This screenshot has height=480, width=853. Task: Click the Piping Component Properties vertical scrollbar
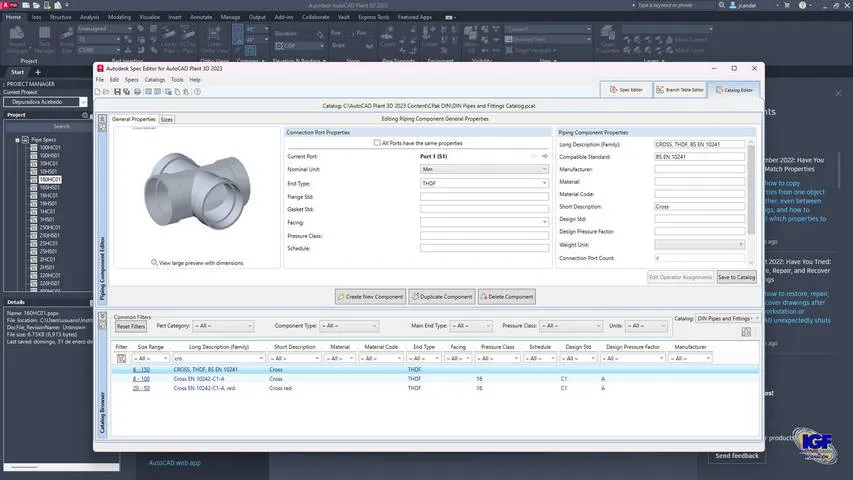coord(751,201)
